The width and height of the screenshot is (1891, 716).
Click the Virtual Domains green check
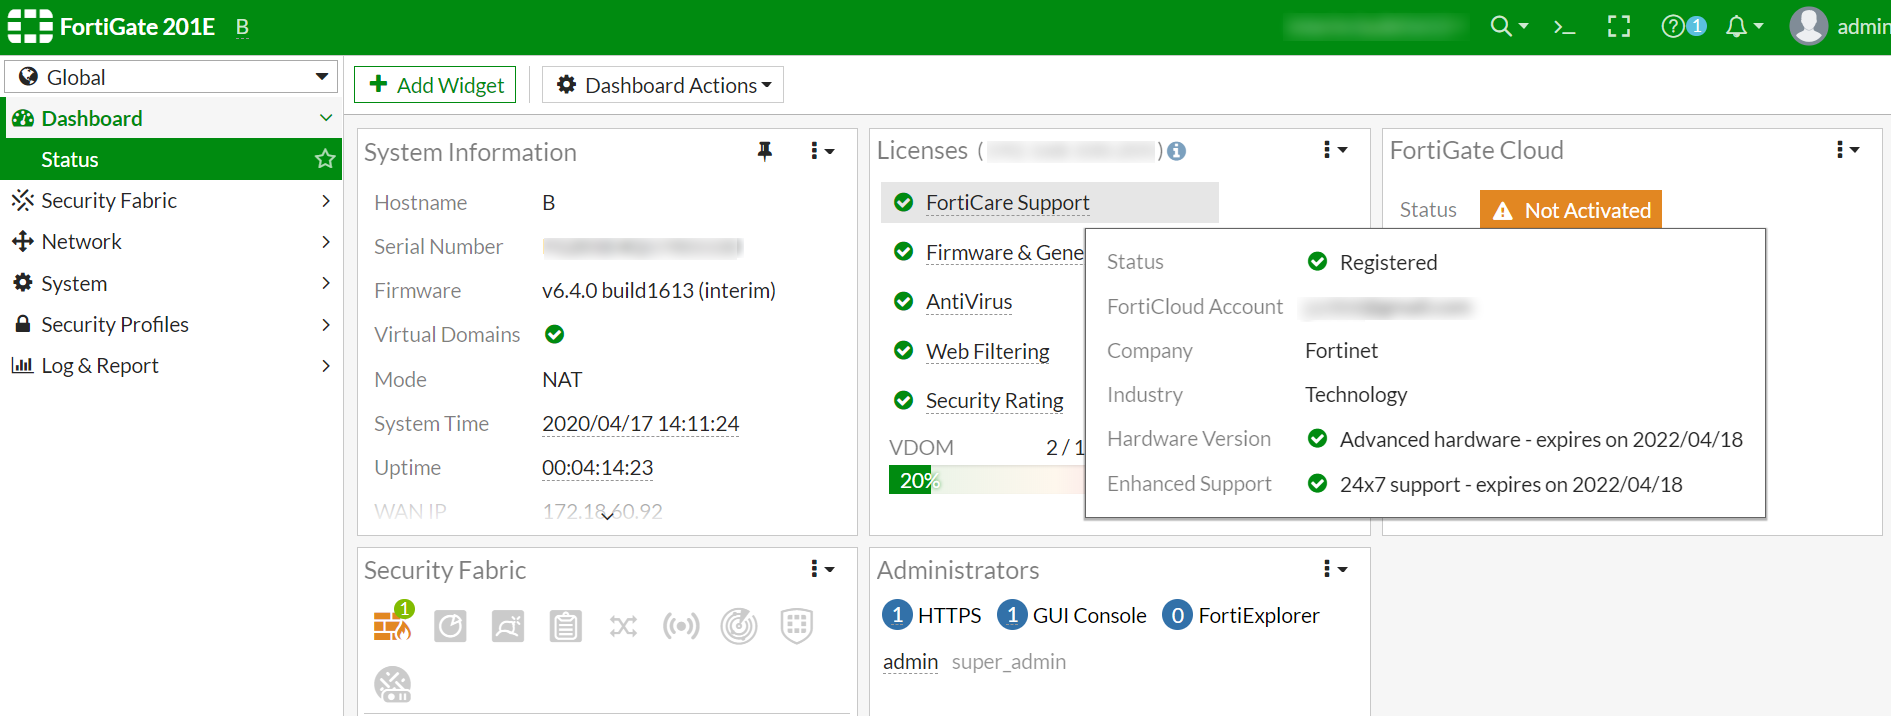pyautogui.click(x=554, y=334)
